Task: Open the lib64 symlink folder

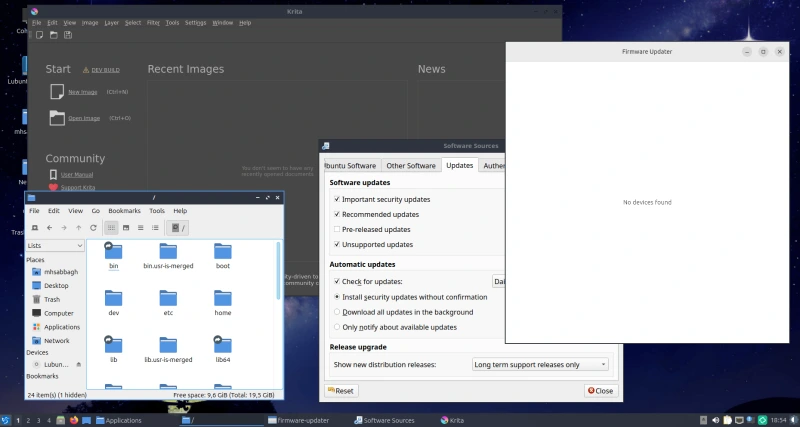Action: point(222,344)
